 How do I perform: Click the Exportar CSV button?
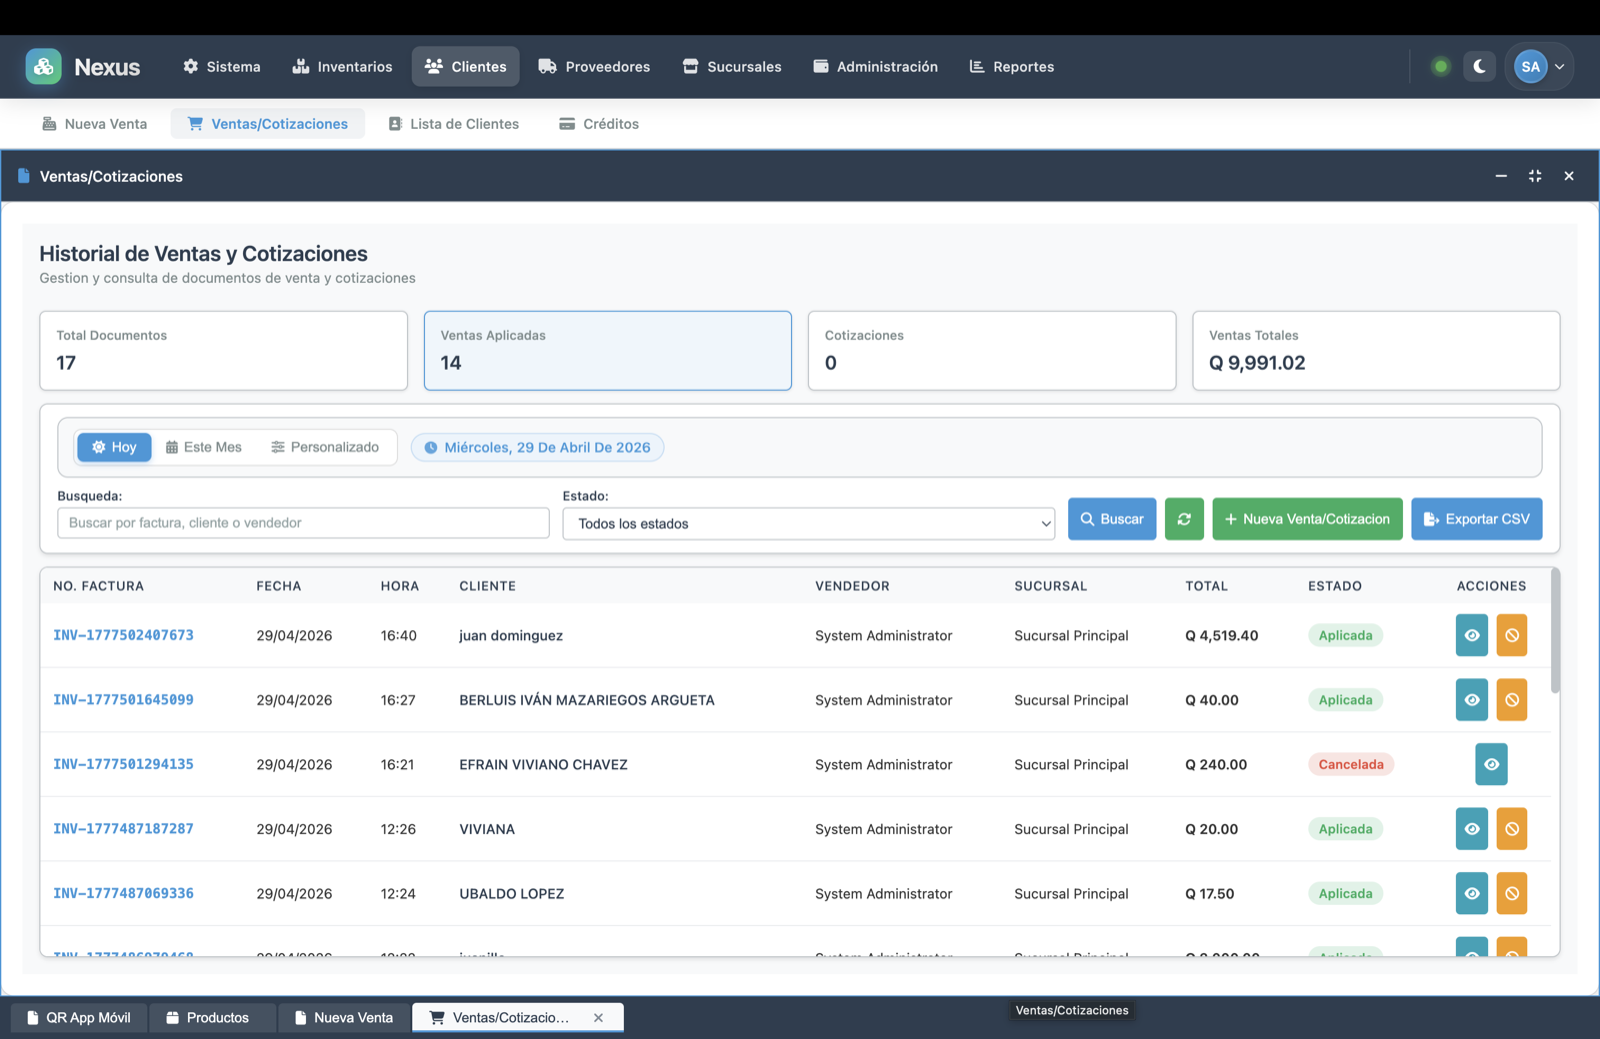(1476, 519)
